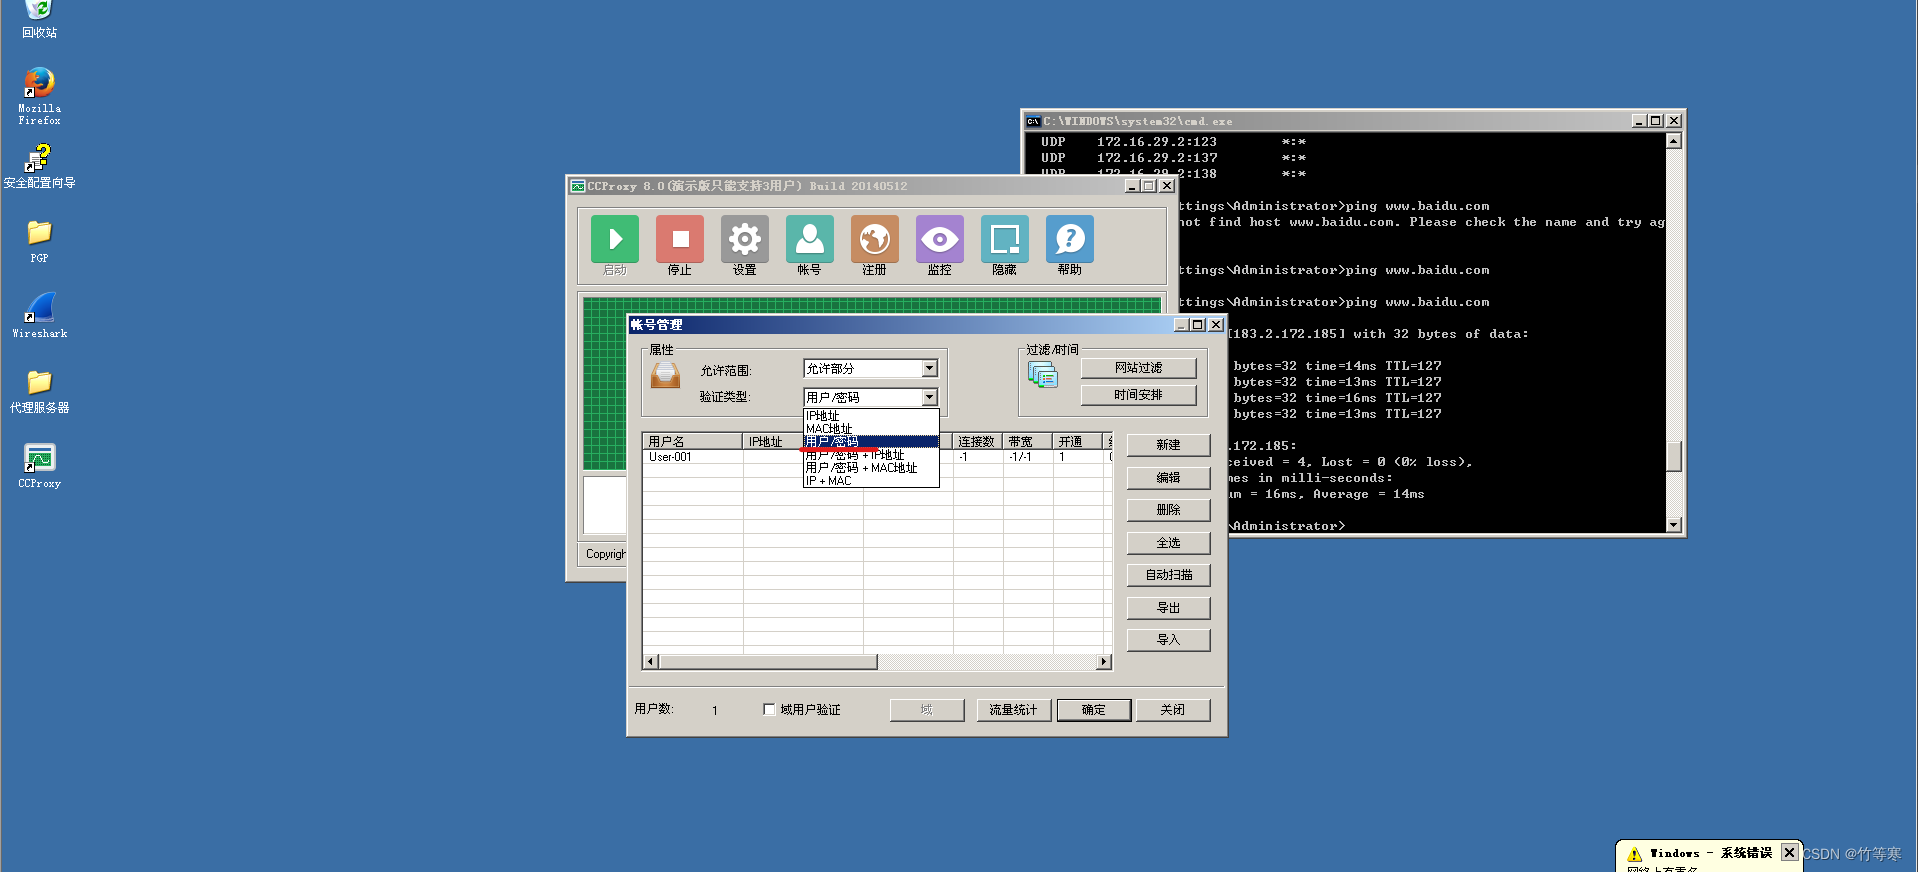The height and width of the screenshot is (872, 1918).
Task: Click the IP地址 column header
Action: click(773, 441)
